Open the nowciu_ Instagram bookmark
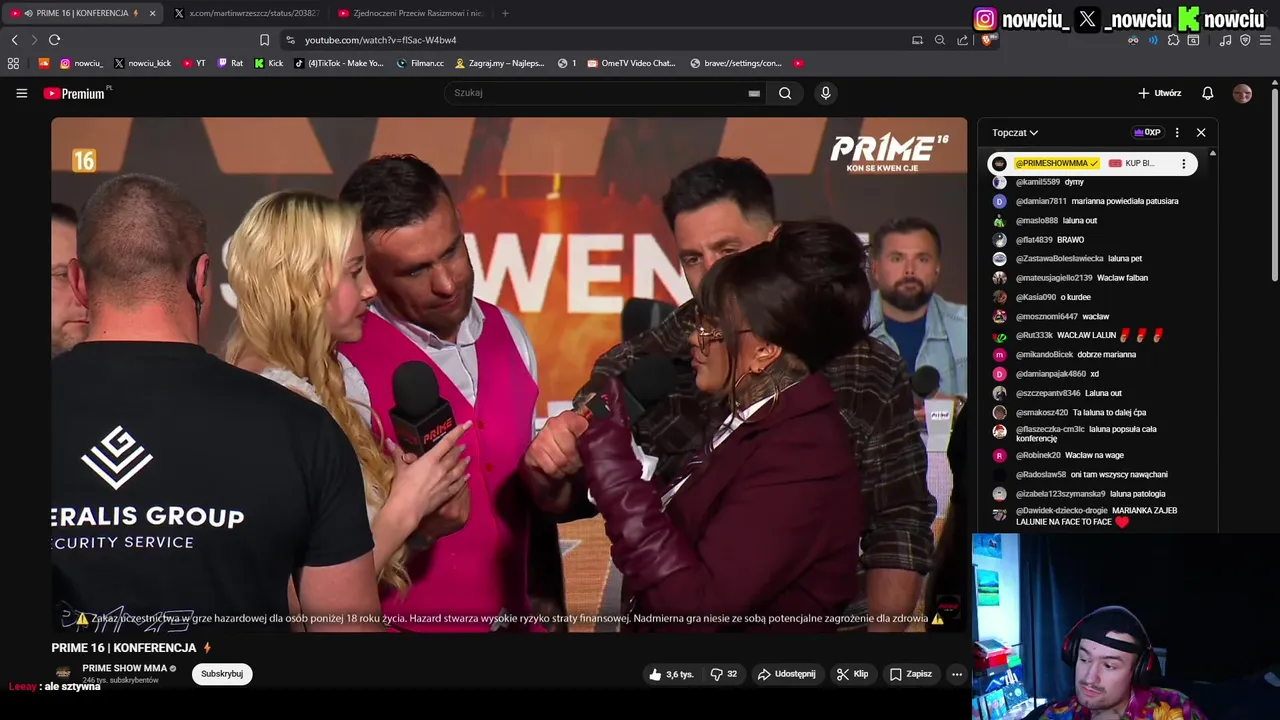This screenshot has height=720, width=1280. coord(81,63)
